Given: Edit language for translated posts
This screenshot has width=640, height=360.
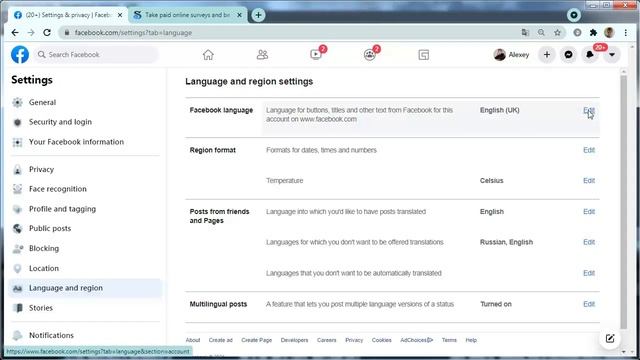Looking at the screenshot, I should (589, 212).
